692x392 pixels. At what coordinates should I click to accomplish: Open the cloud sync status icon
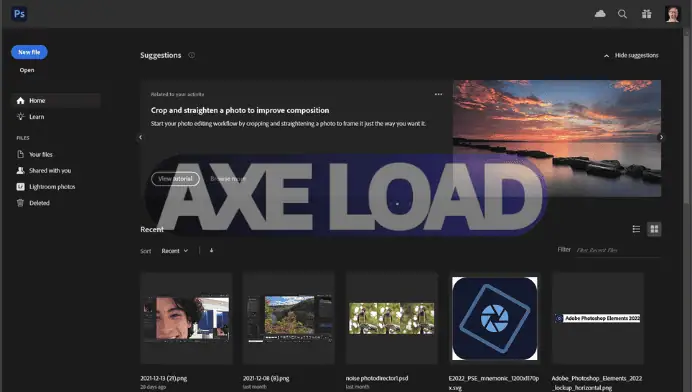pos(600,14)
